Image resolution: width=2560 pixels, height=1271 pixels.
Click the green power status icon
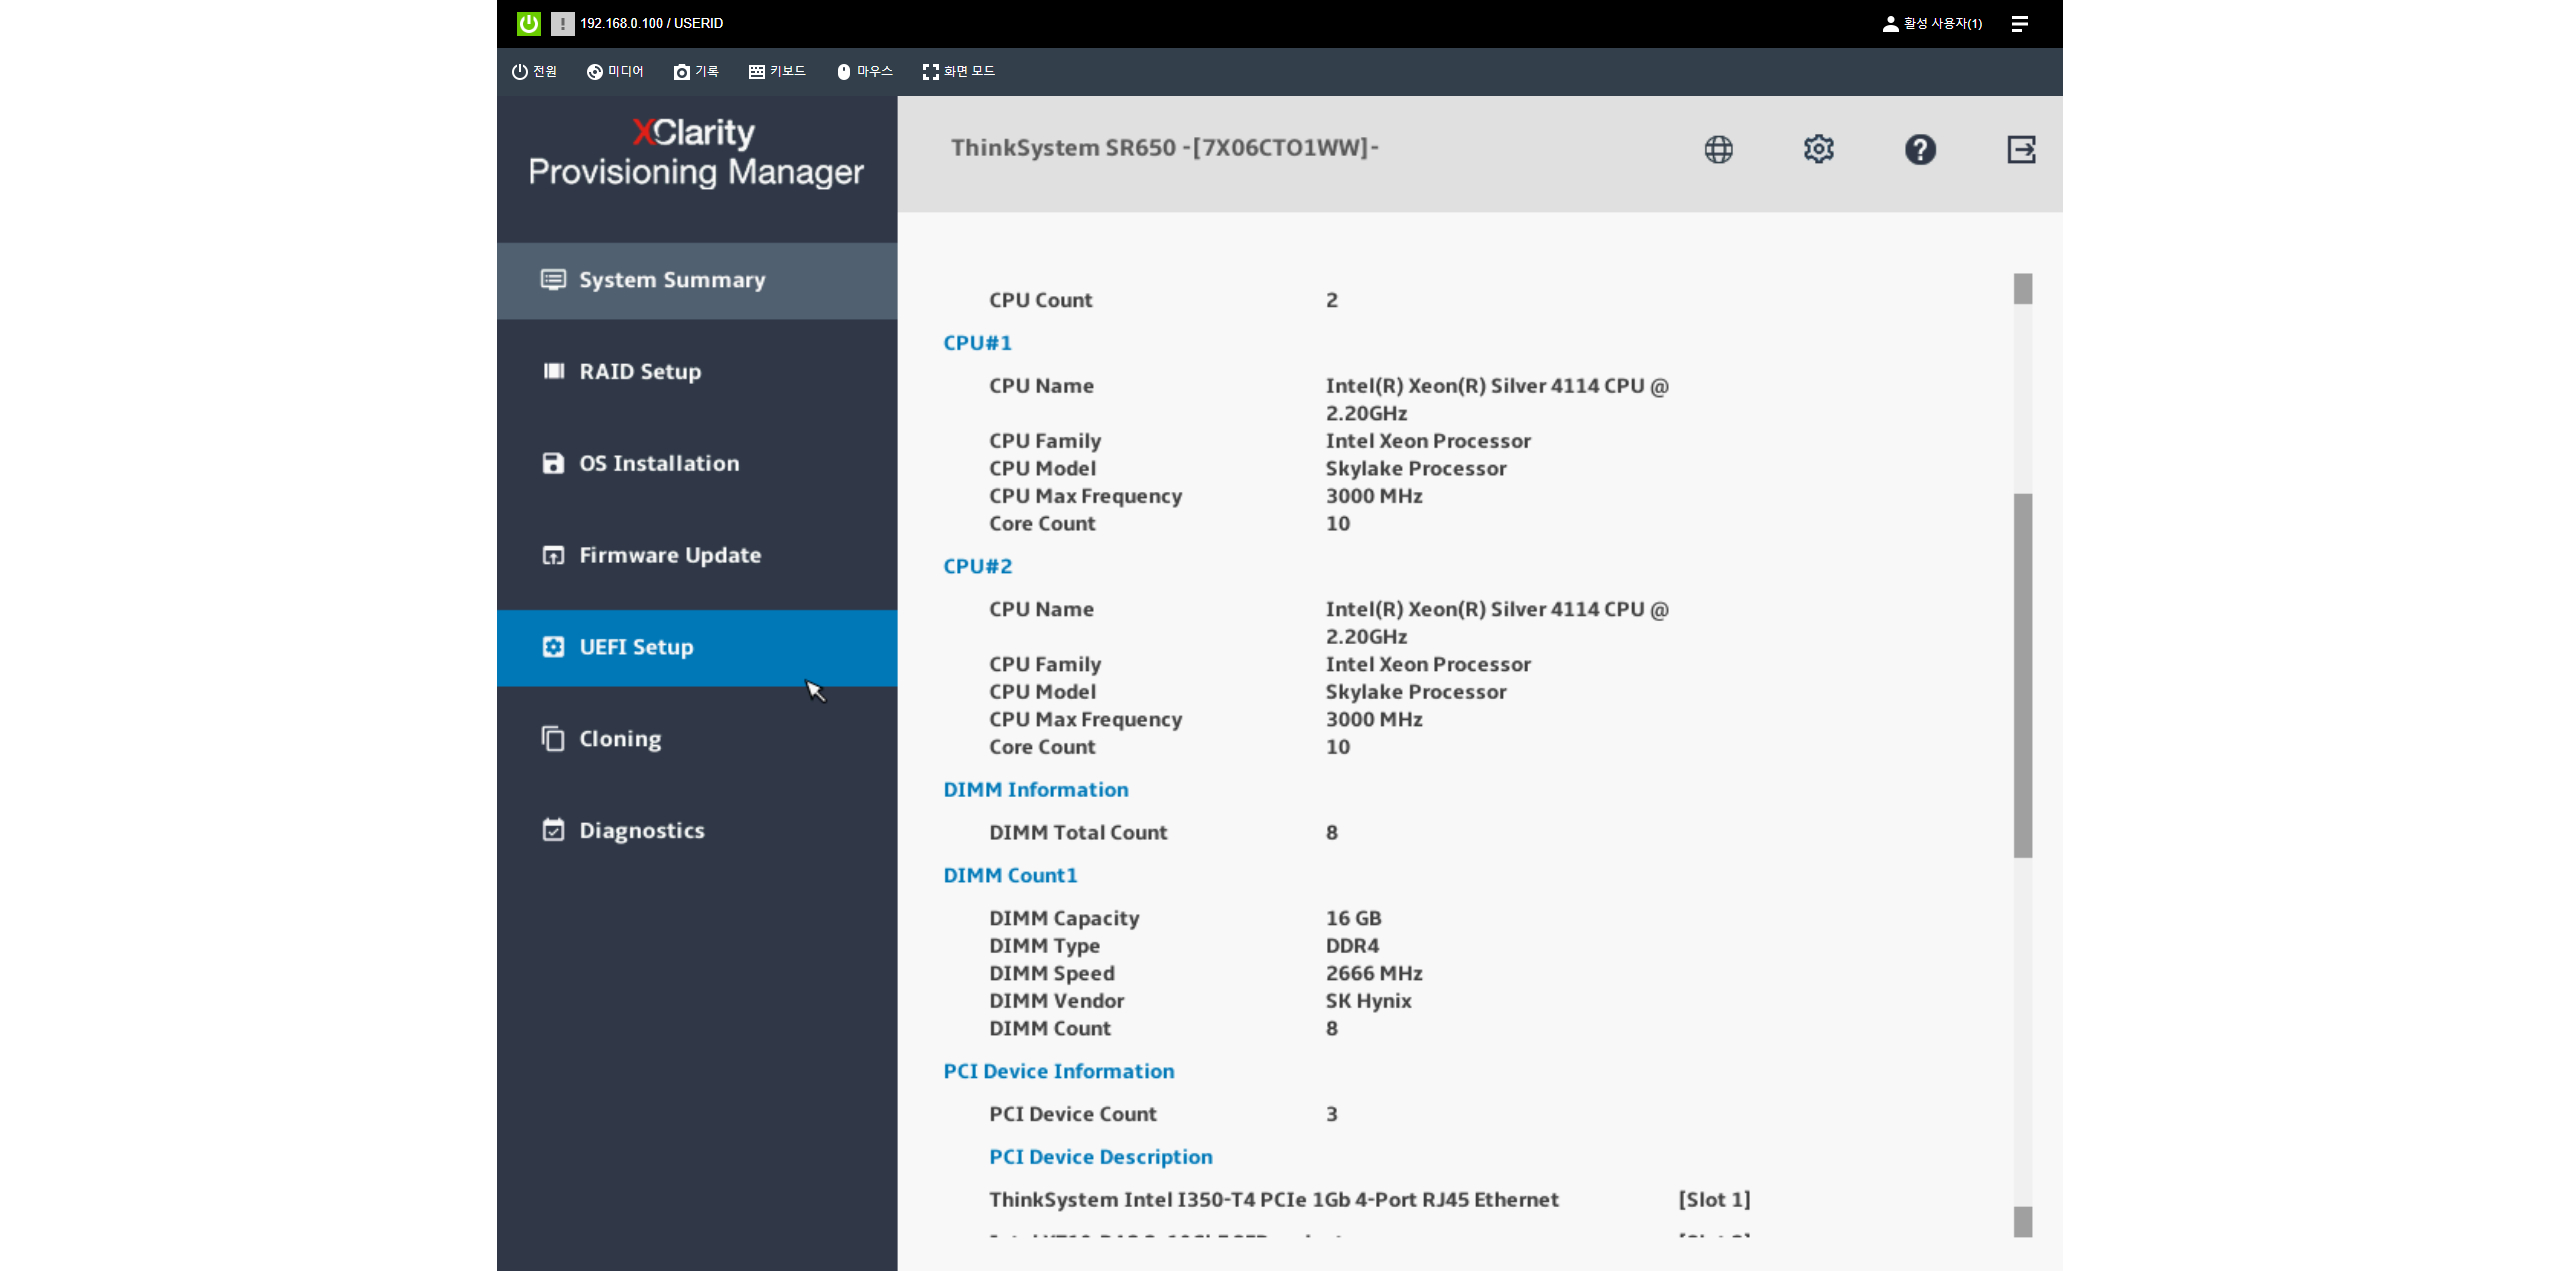pos(529,23)
